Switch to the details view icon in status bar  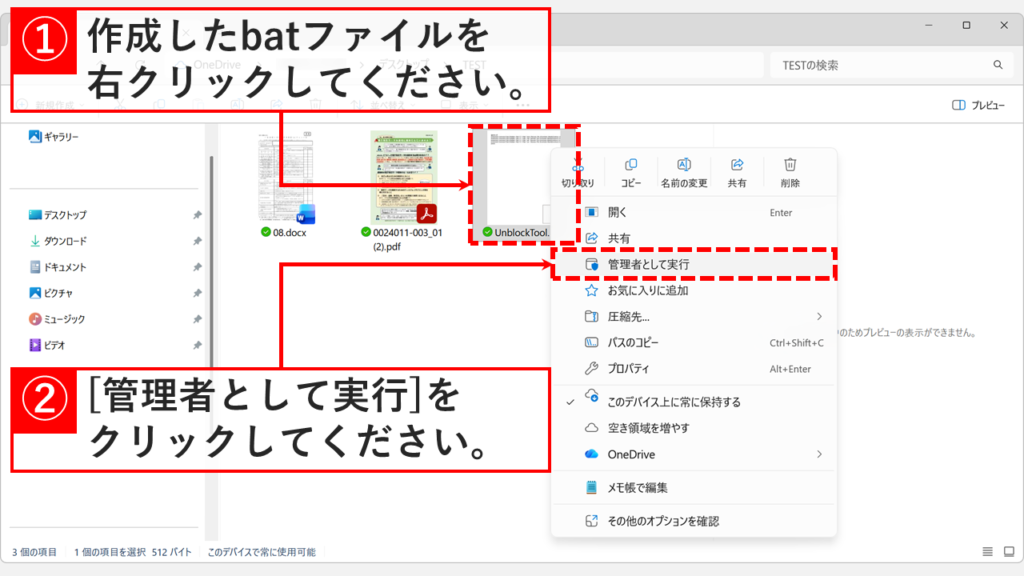[x=988, y=552]
